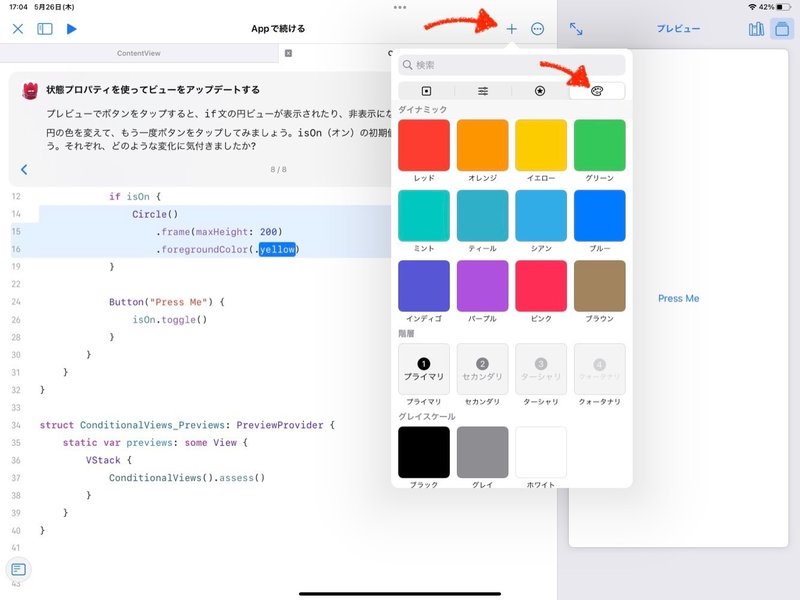Screen dimensions: 800x600
Task: Toggle the preview panel icon
Action: pyautogui.click(x=782, y=29)
